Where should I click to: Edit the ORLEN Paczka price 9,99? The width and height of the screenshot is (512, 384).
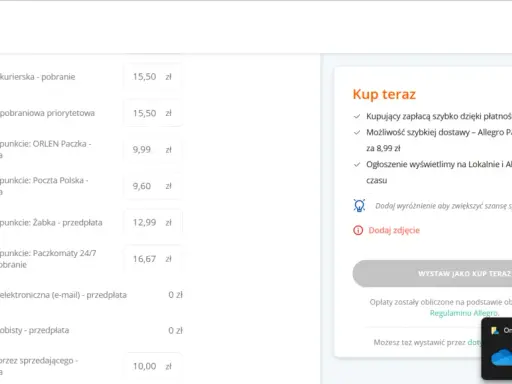[x=153, y=150]
